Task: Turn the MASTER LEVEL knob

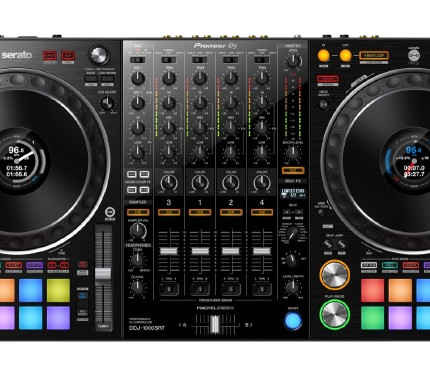Action: [293, 60]
